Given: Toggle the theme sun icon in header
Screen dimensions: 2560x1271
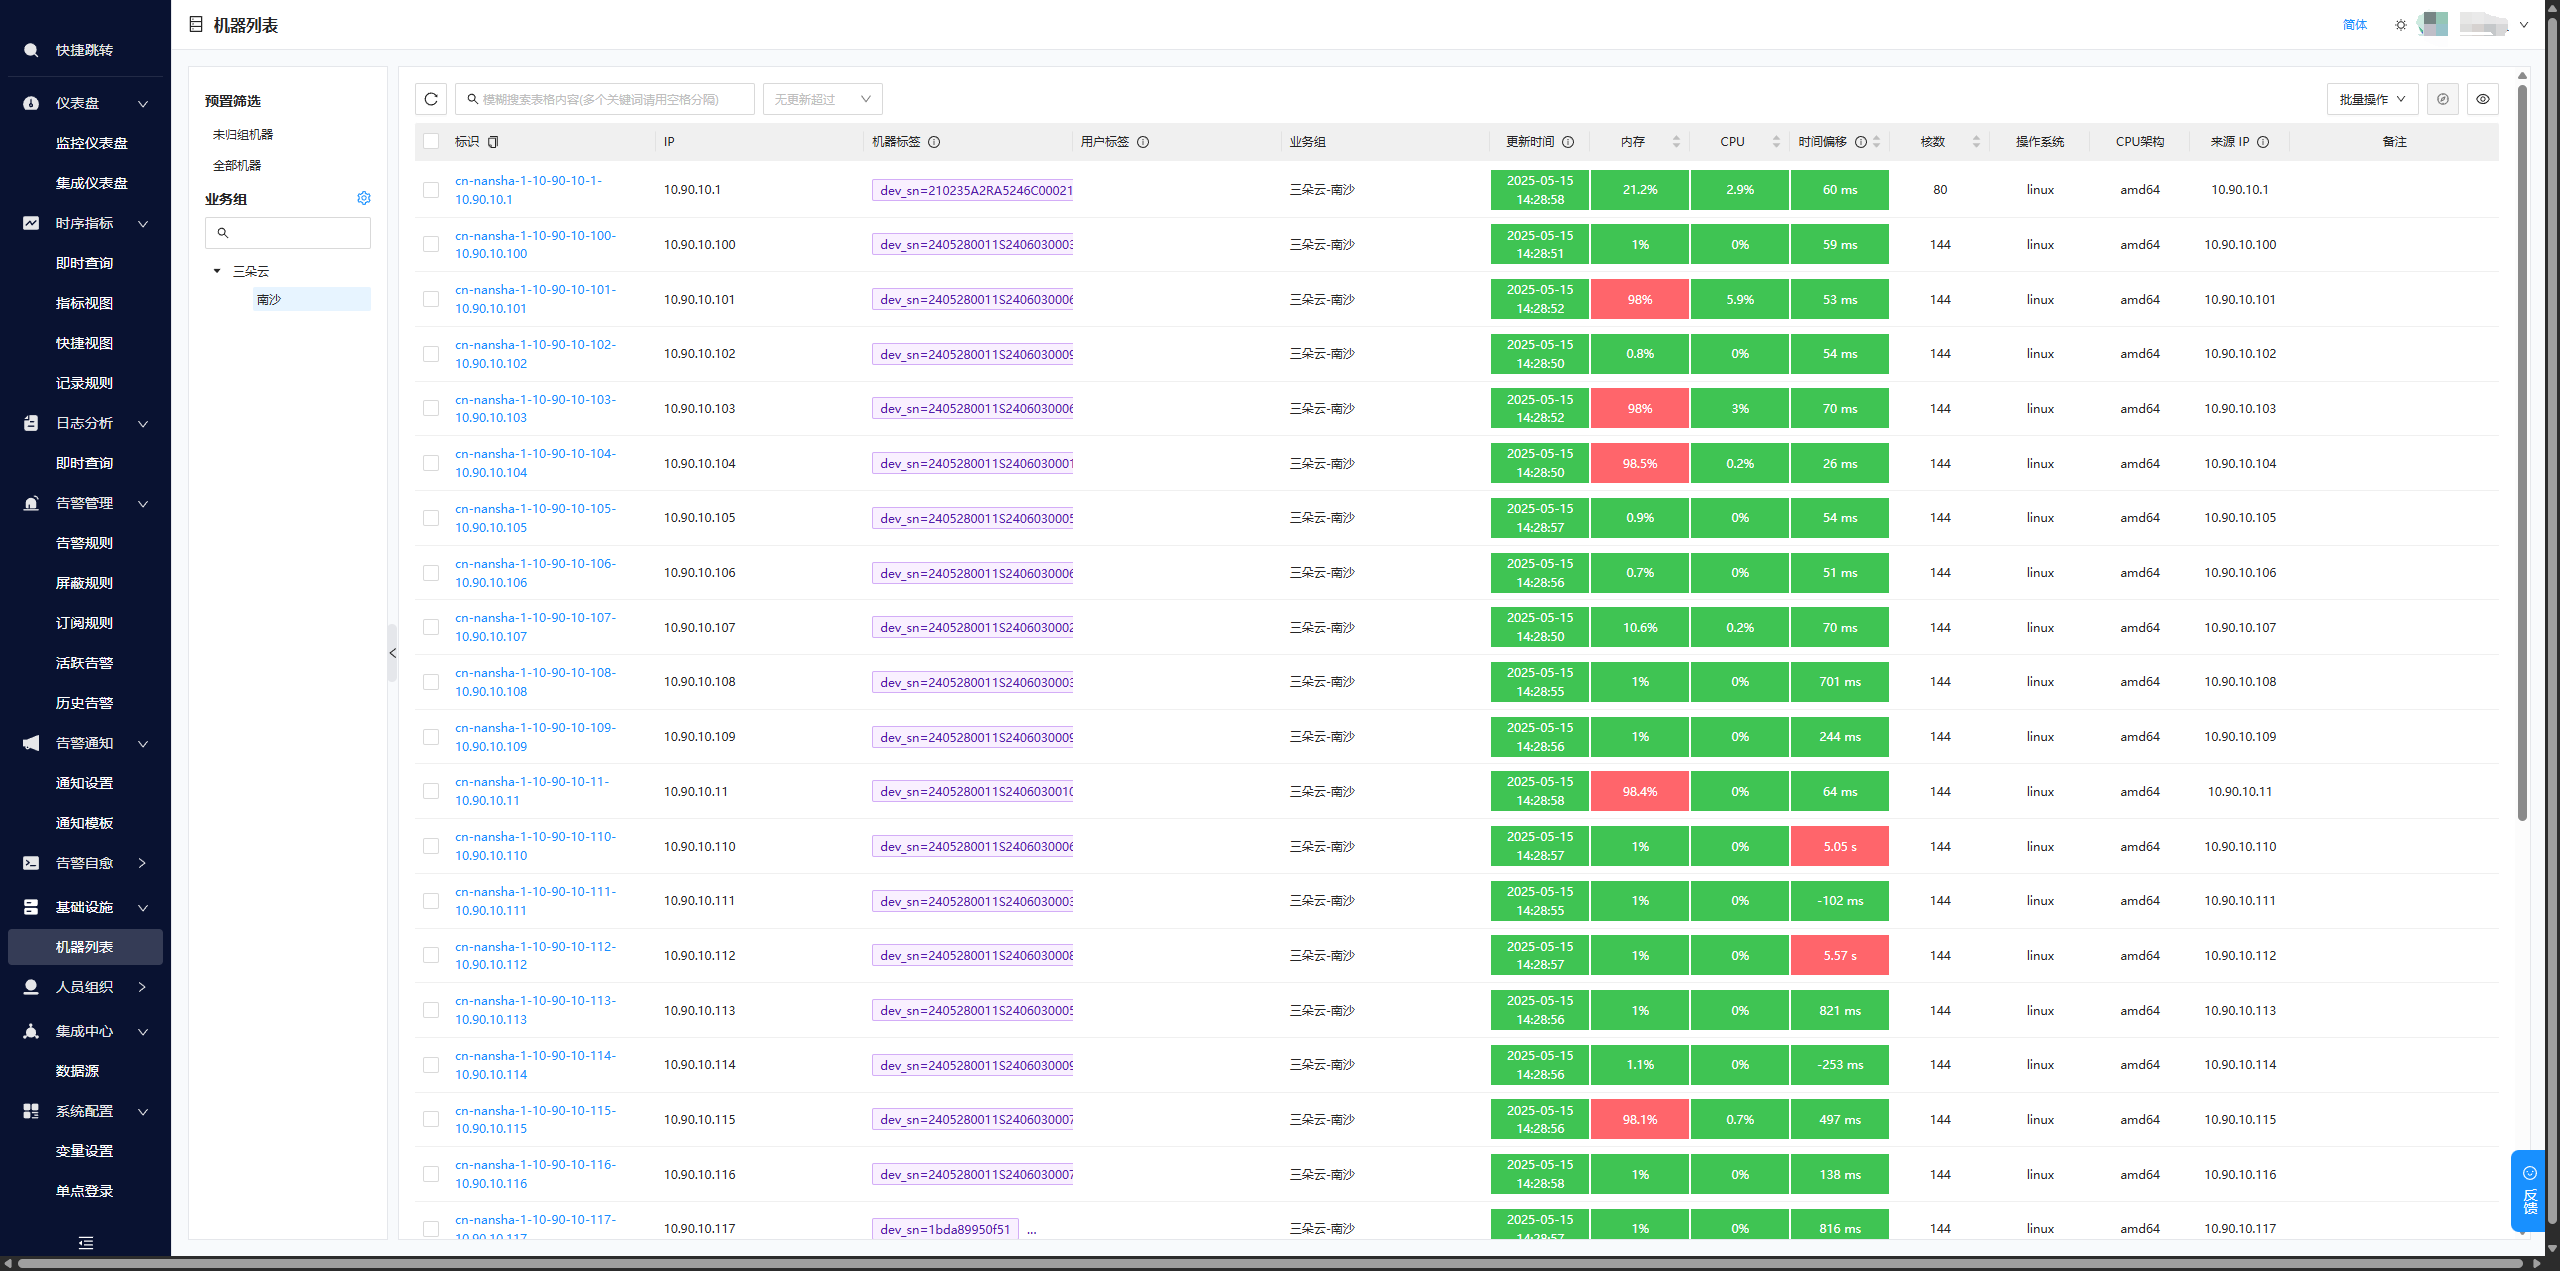Looking at the screenshot, I should coord(2400,25).
